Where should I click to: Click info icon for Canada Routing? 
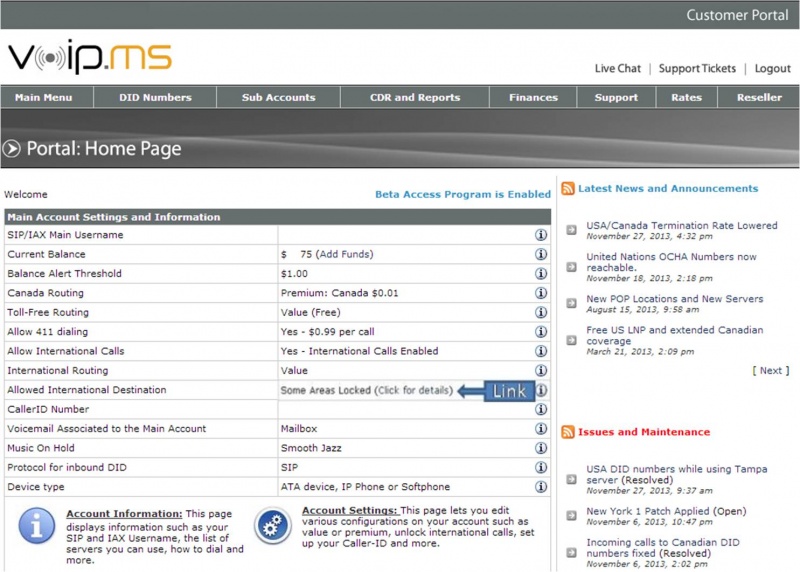[541, 293]
